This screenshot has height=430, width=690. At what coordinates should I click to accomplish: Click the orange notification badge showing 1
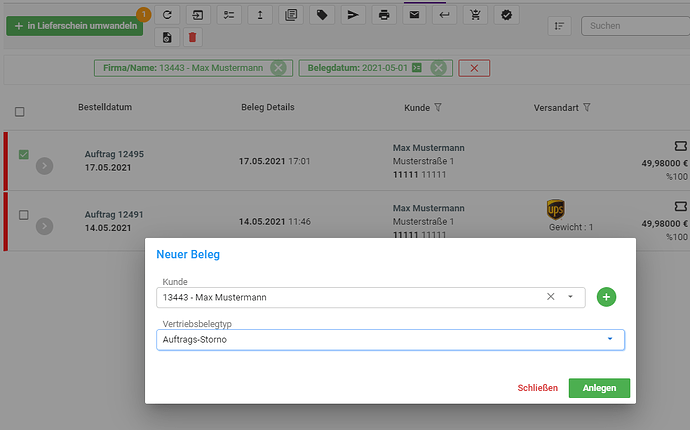[143, 15]
